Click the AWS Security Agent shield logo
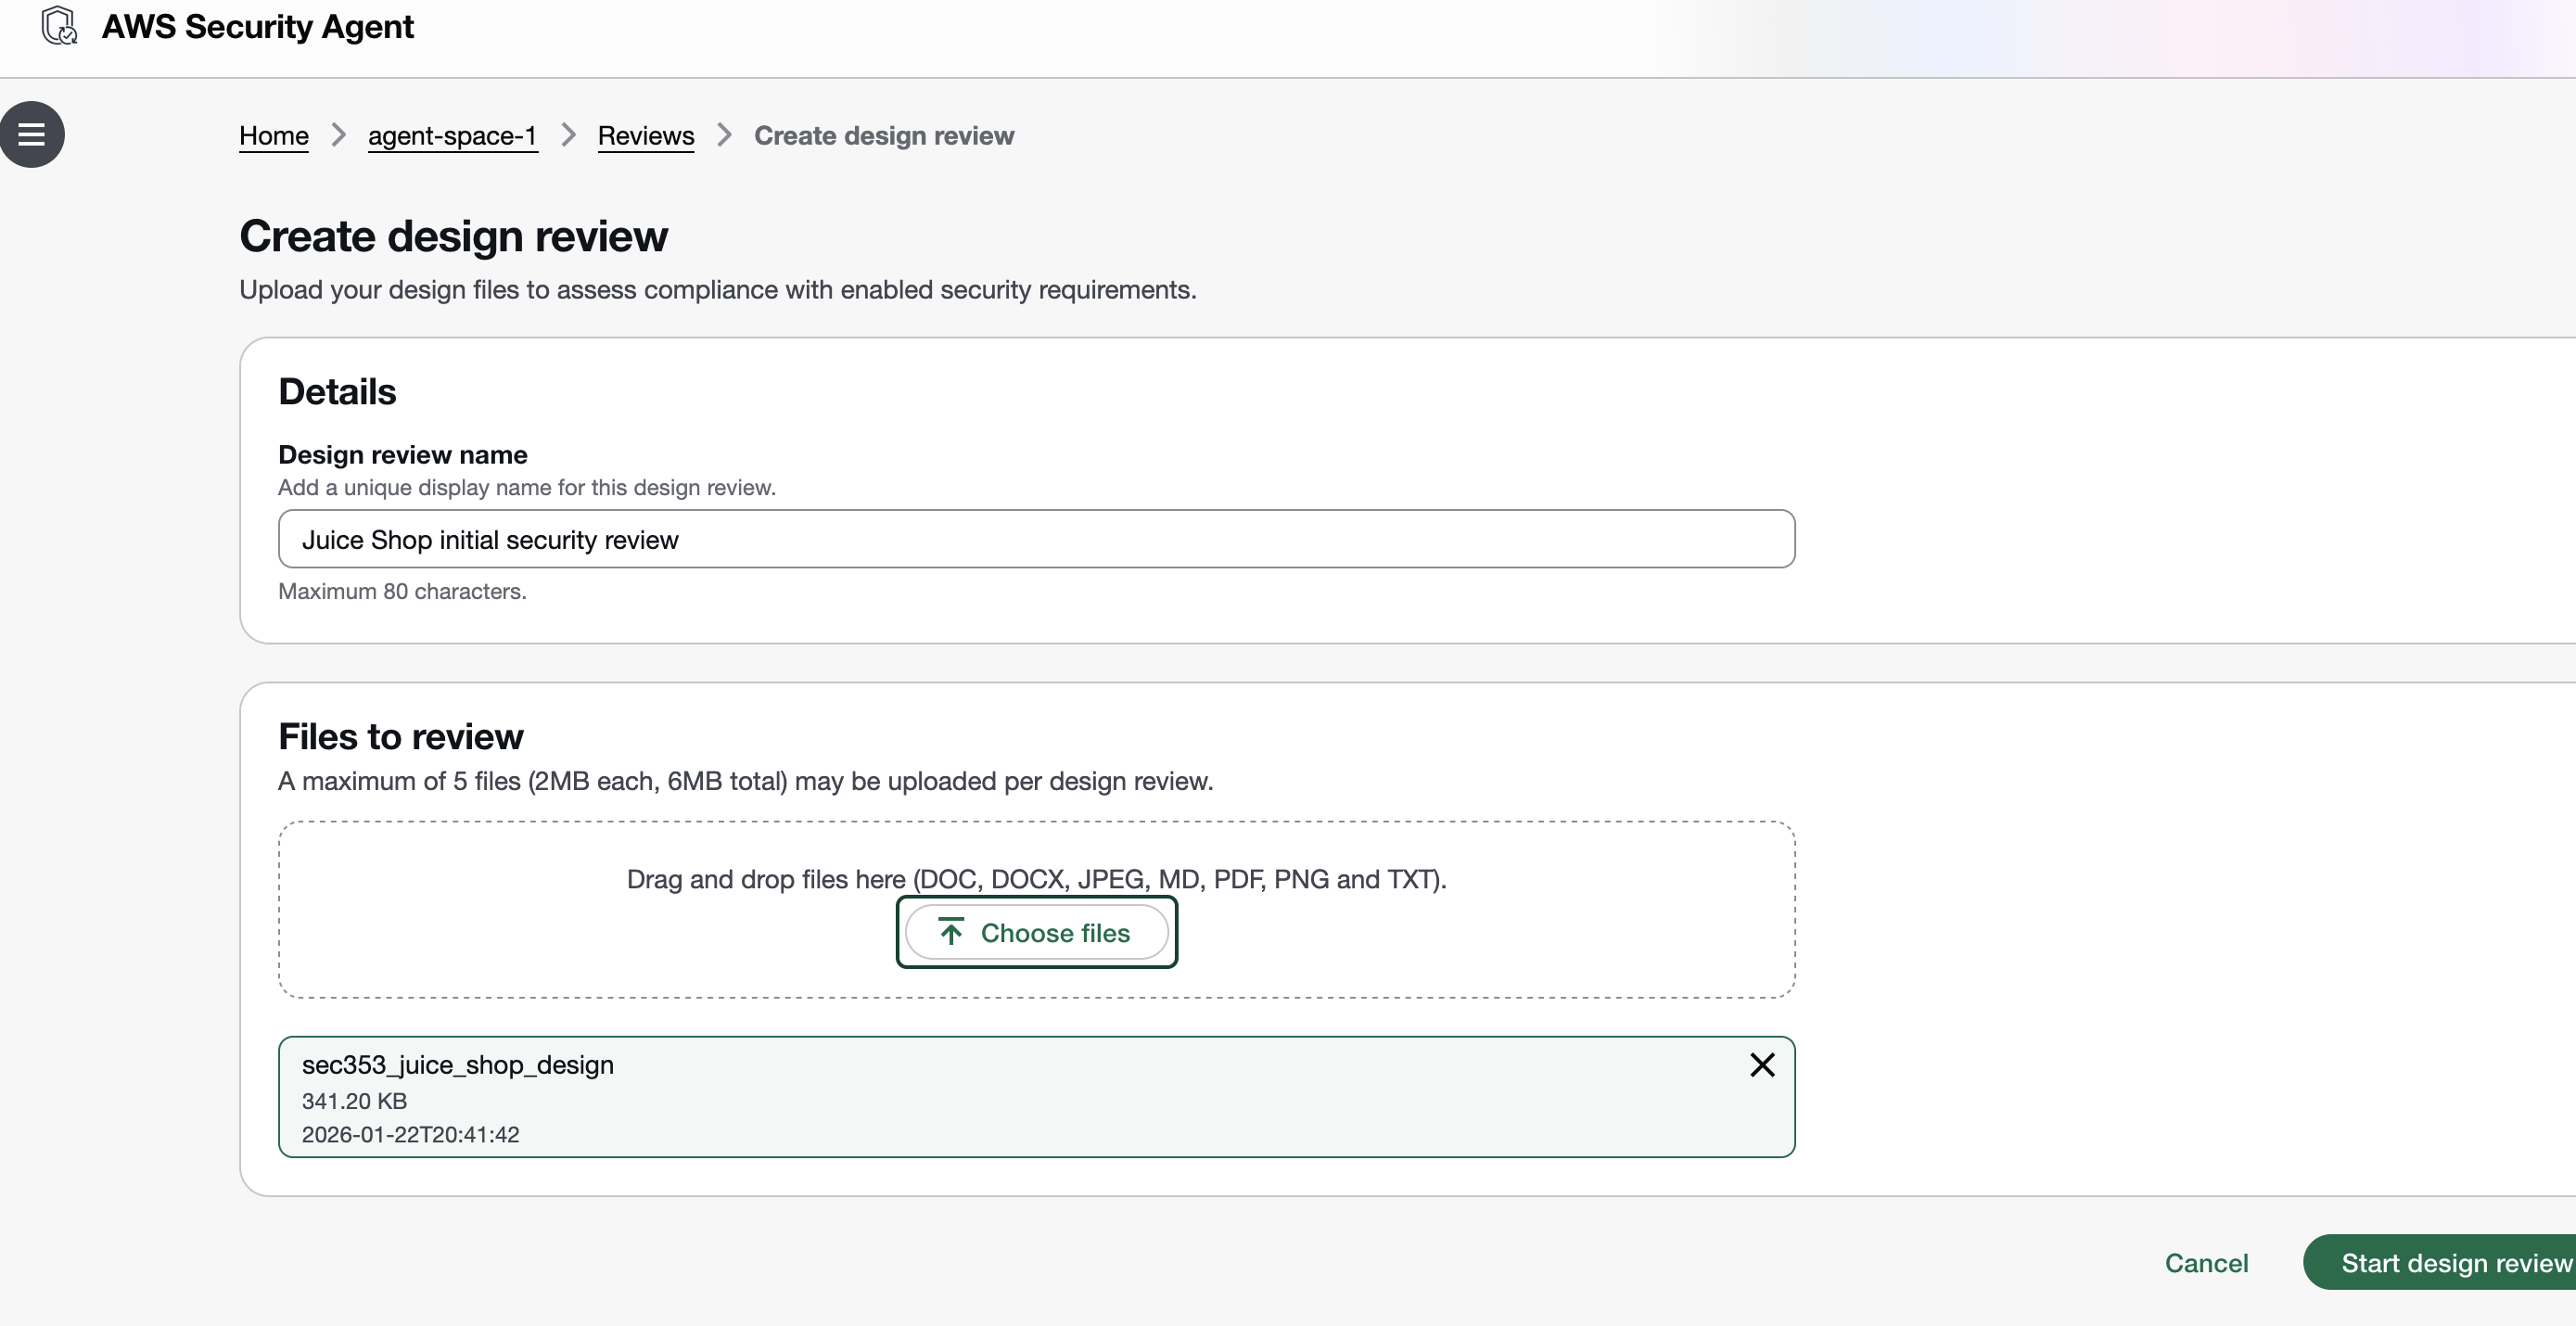2576x1326 pixels. (60, 26)
